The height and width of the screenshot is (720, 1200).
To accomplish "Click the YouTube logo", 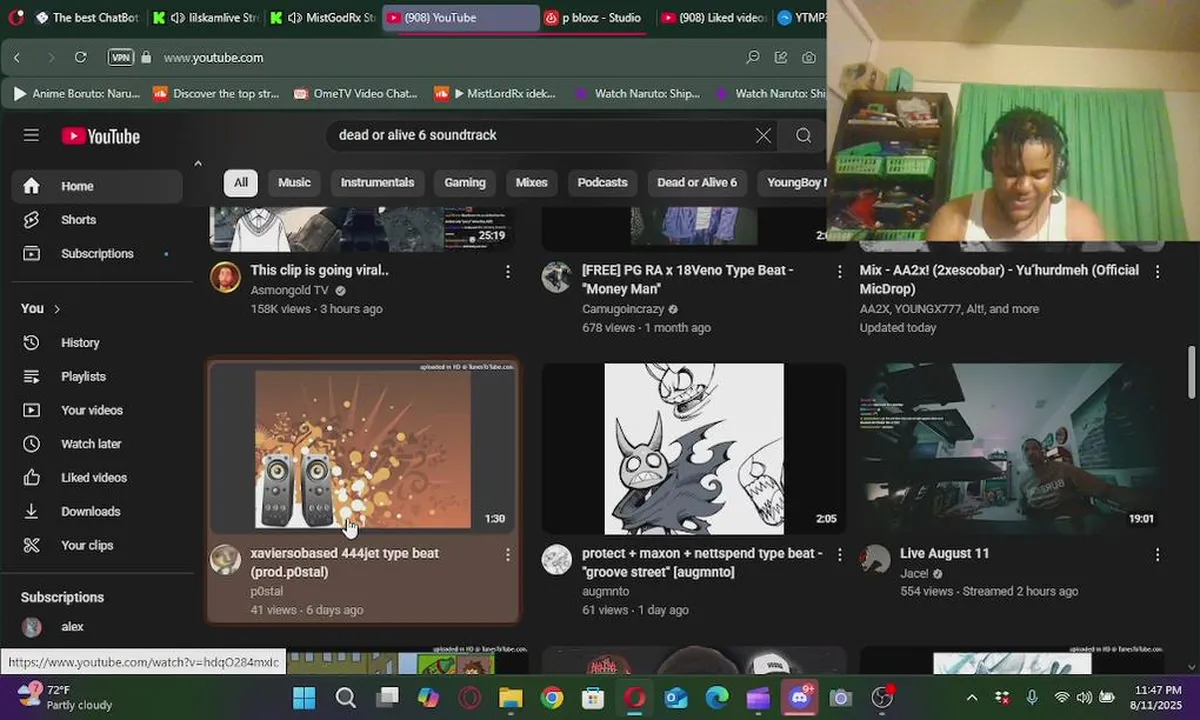I will tap(100, 136).
